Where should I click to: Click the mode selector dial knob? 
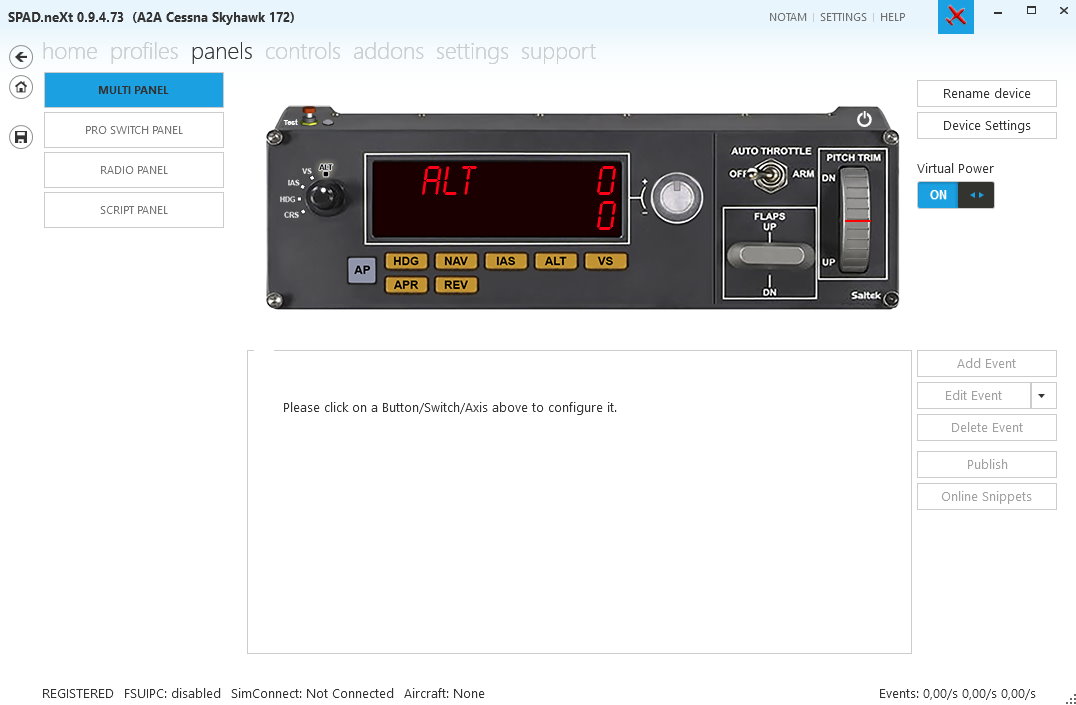(323, 198)
